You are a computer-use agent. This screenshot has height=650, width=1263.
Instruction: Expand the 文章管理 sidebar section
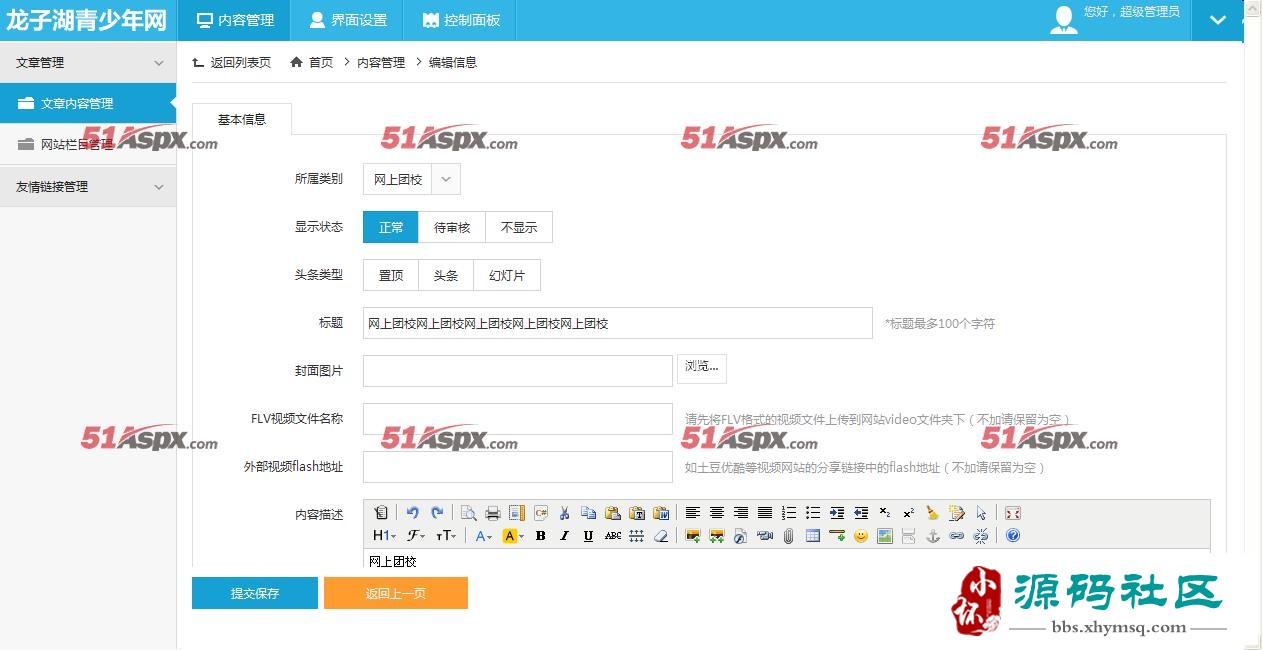[88, 62]
